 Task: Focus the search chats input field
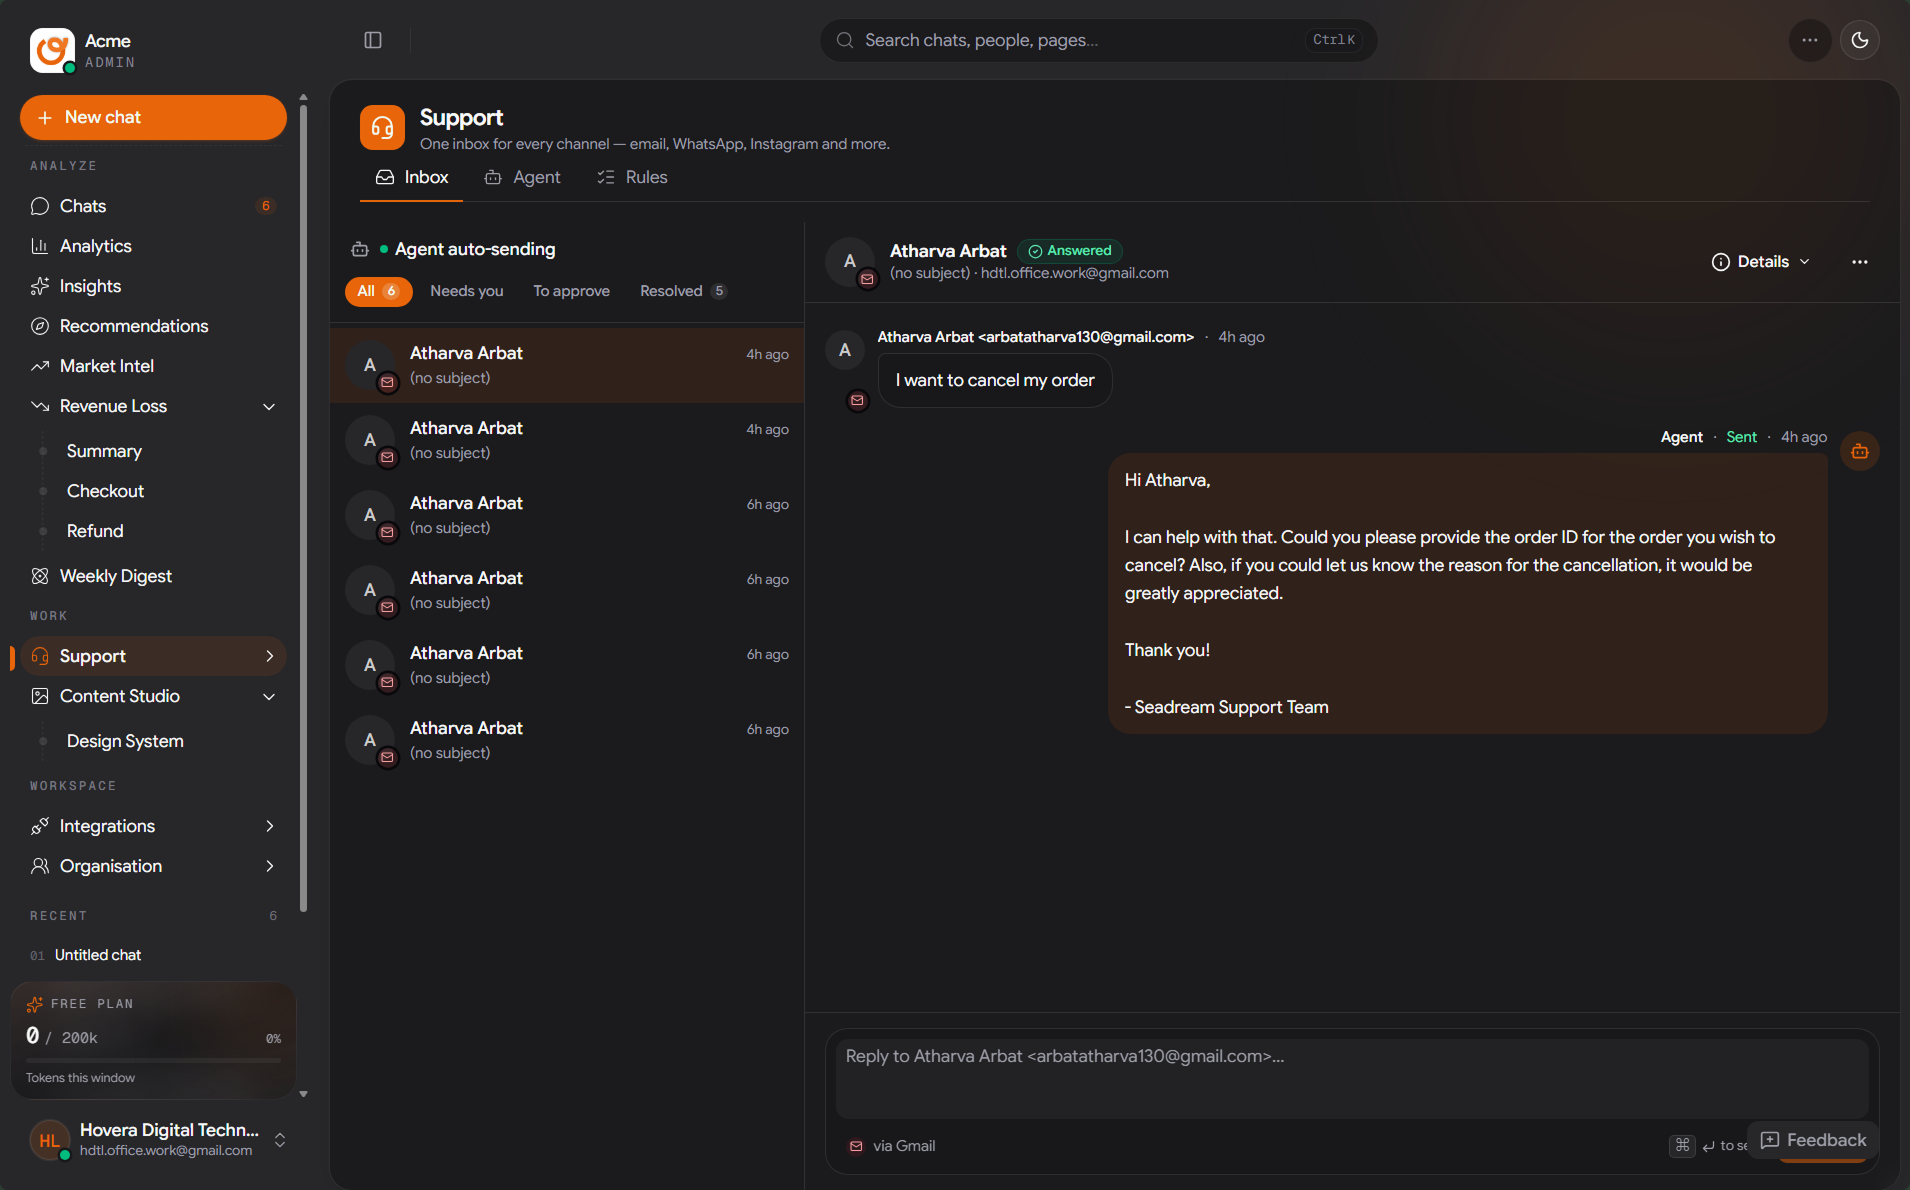pos(1099,40)
